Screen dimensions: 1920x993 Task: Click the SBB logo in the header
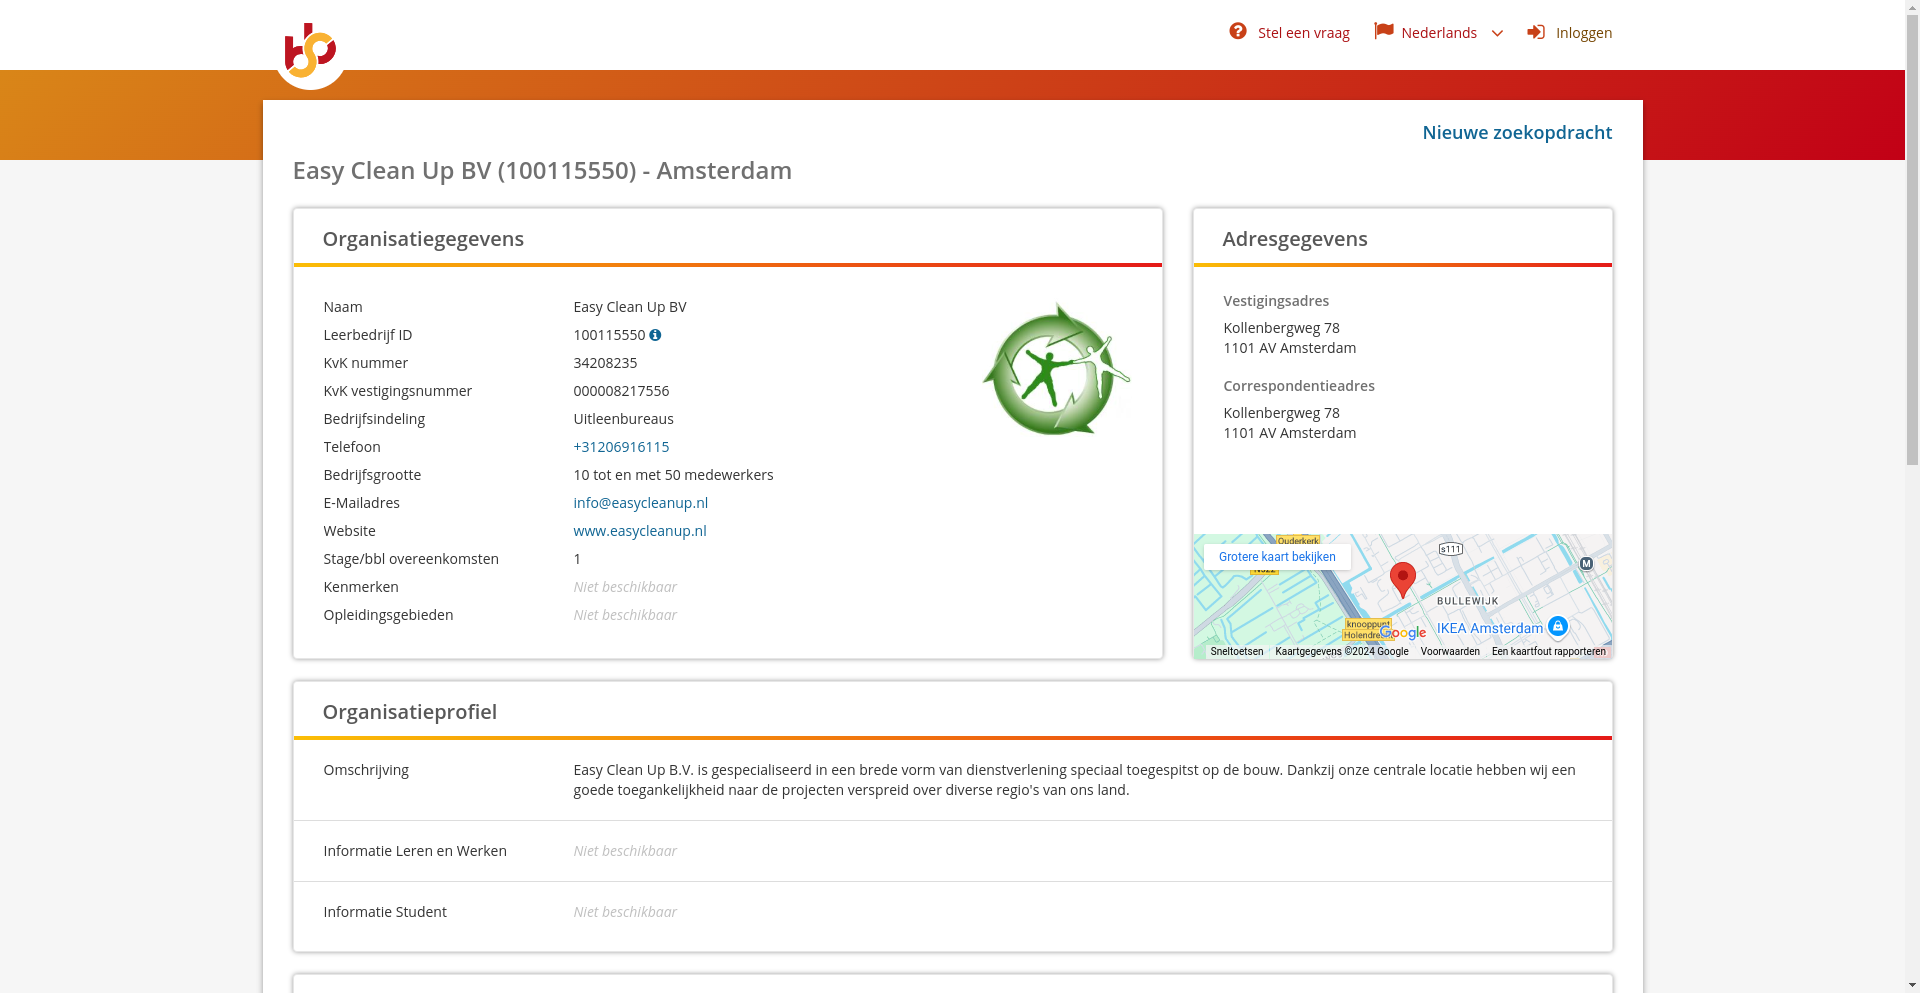click(x=310, y=50)
